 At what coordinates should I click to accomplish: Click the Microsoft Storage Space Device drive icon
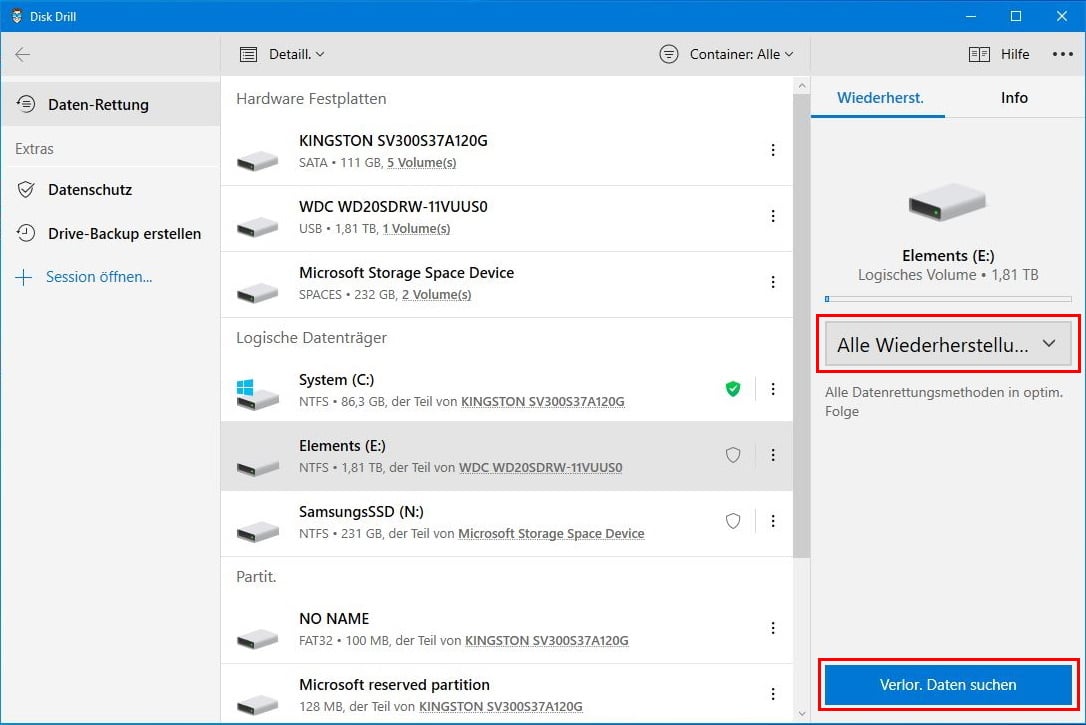click(x=257, y=293)
